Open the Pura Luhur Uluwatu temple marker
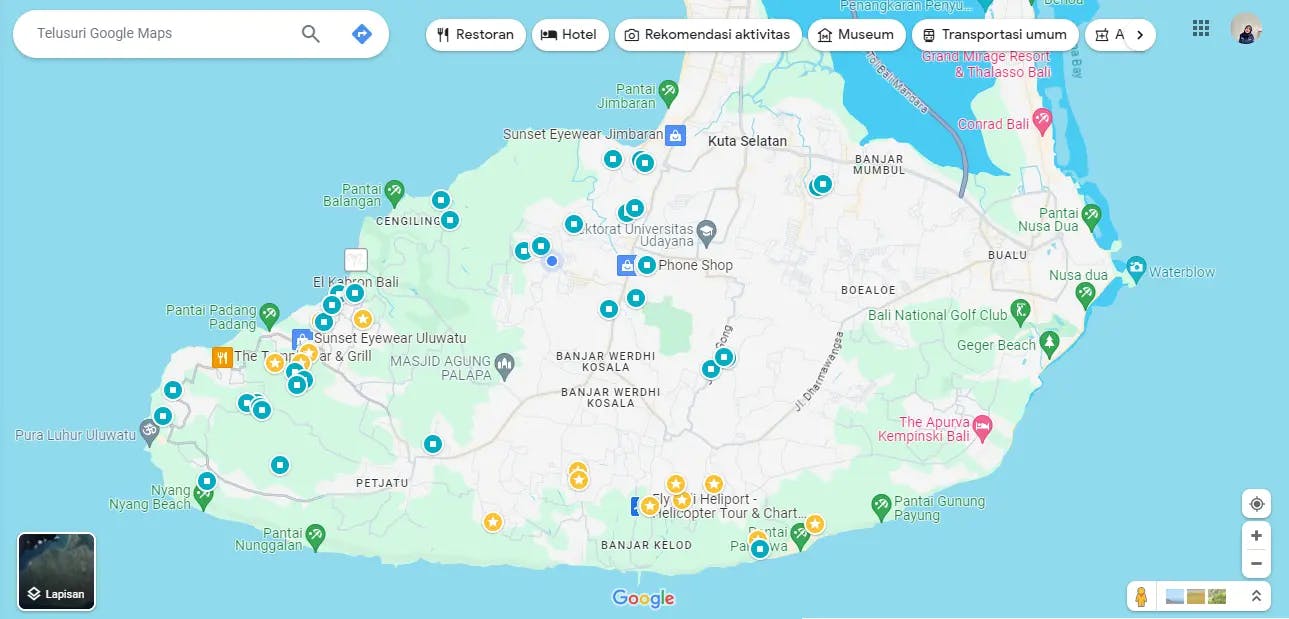Image resolution: width=1289 pixels, height=619 pixels. [x=149, y=431]
